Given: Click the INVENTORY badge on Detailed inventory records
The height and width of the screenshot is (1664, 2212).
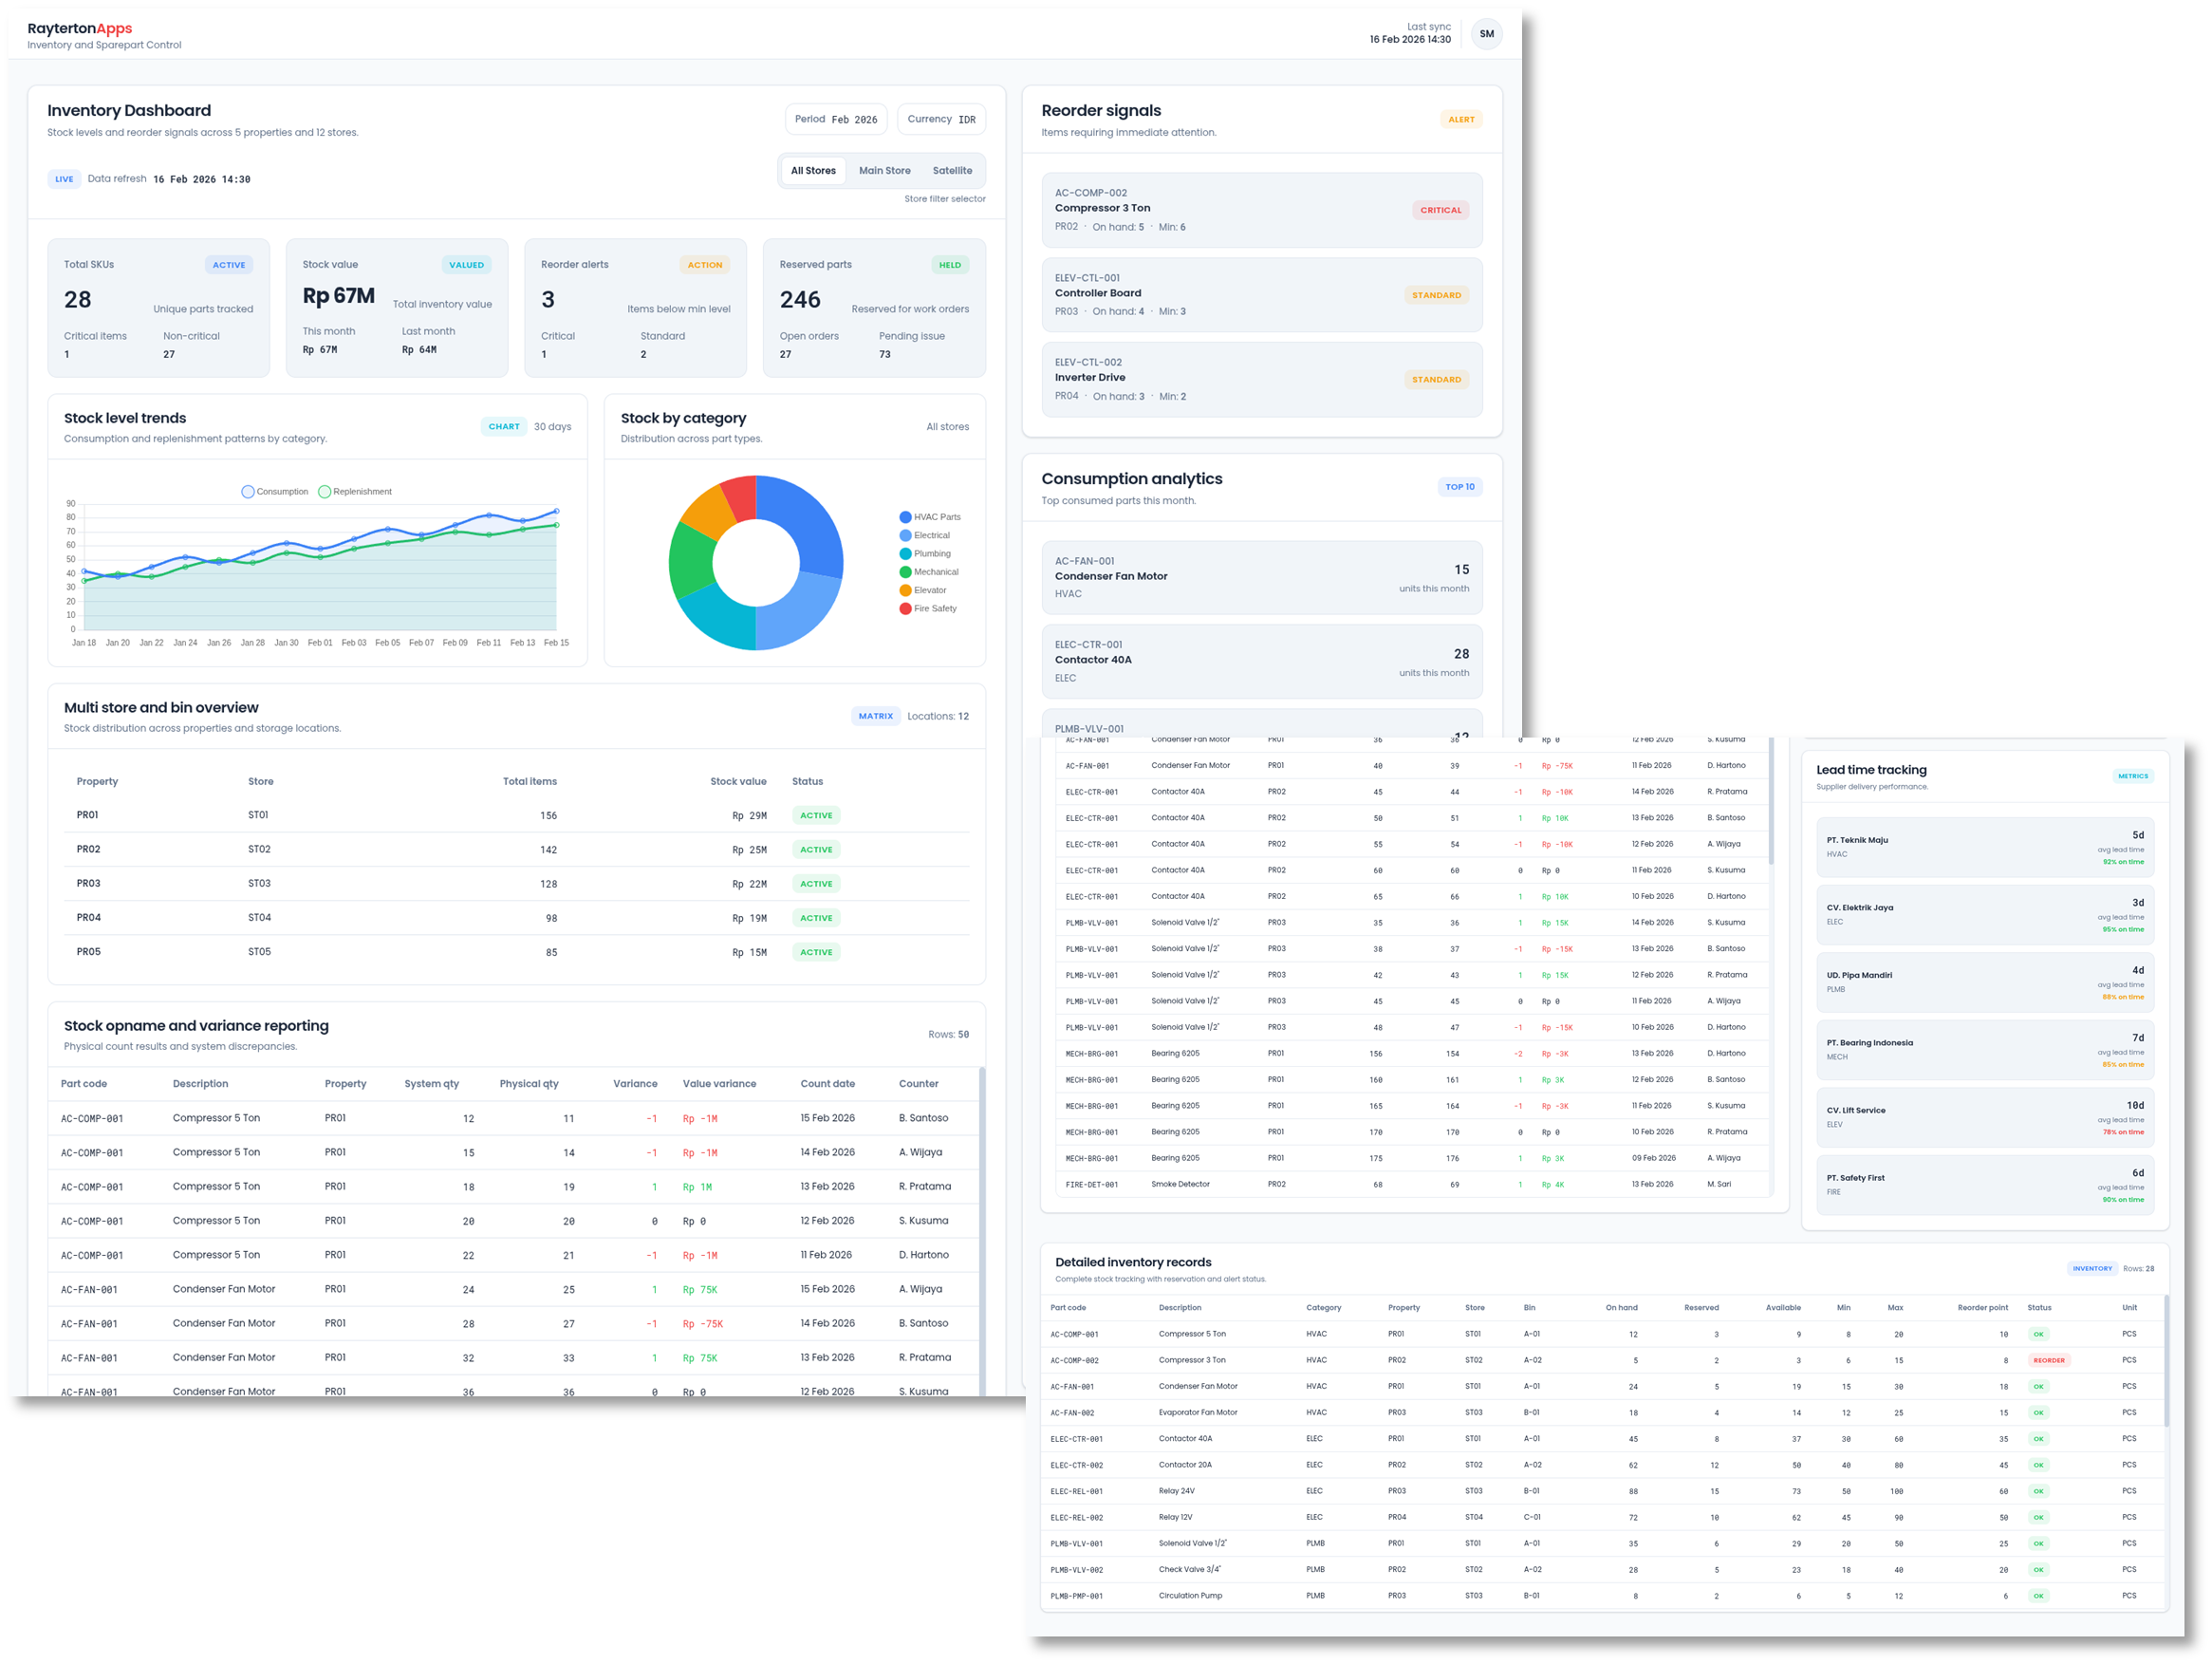Looking at the screenshot, I should coord(2093,1268).
